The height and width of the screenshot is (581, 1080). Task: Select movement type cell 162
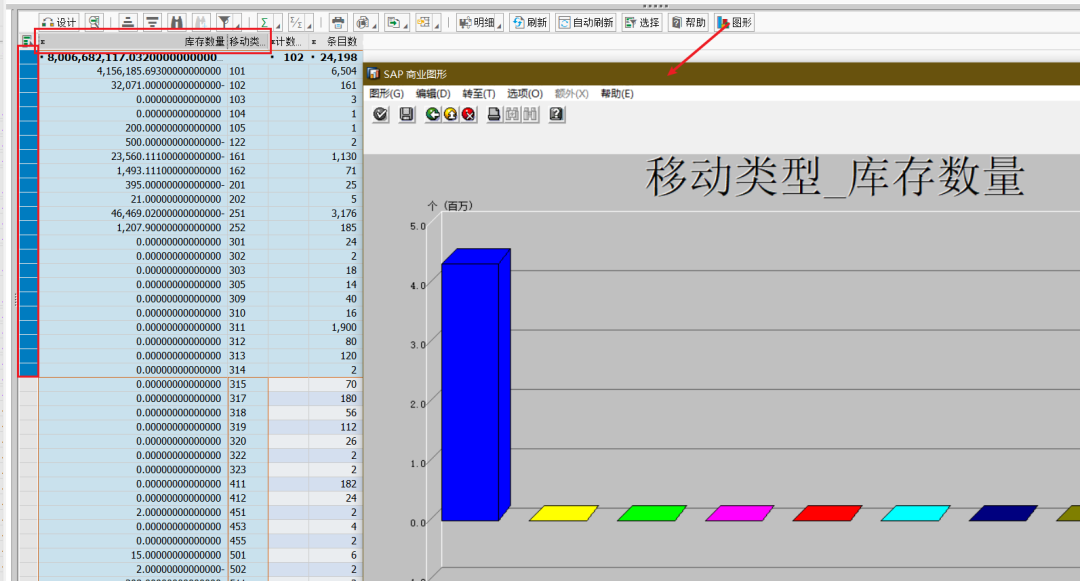point(248,171)
